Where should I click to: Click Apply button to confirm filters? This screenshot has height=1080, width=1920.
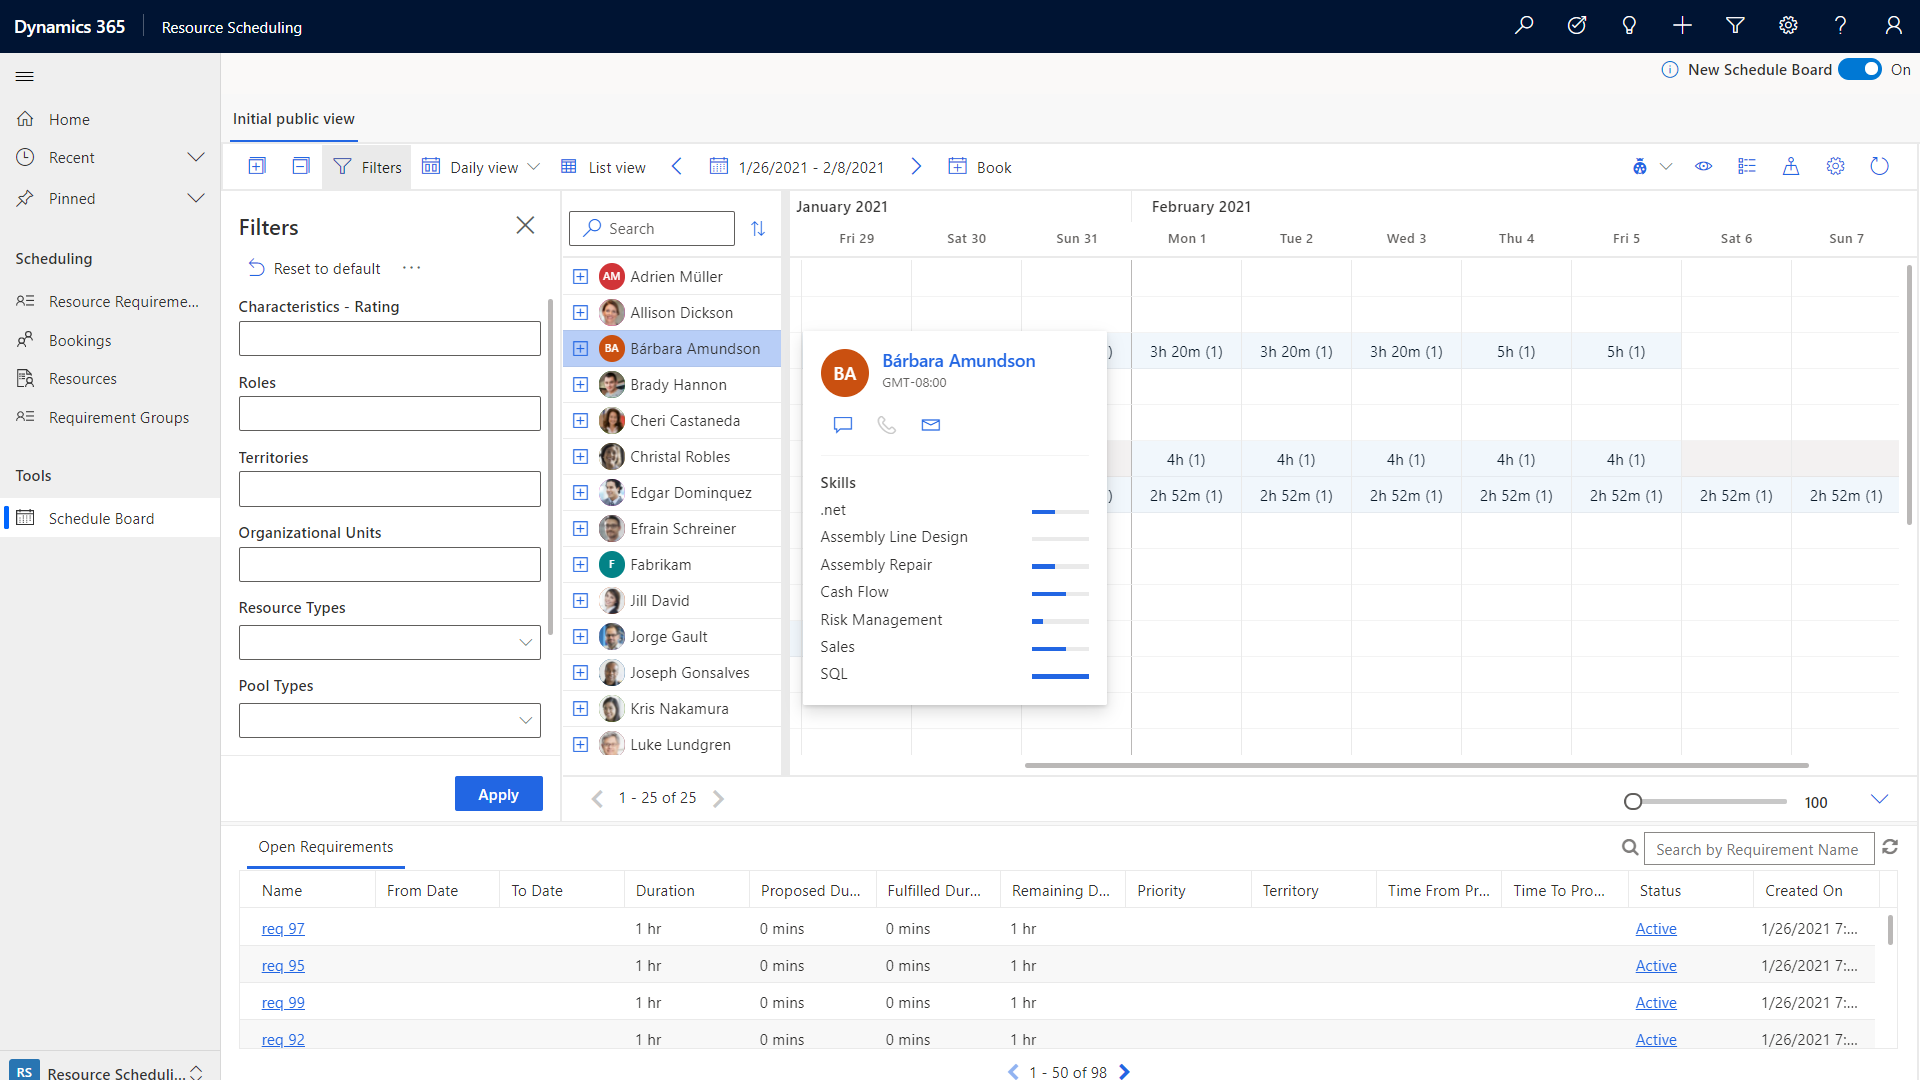click(498, 794)
